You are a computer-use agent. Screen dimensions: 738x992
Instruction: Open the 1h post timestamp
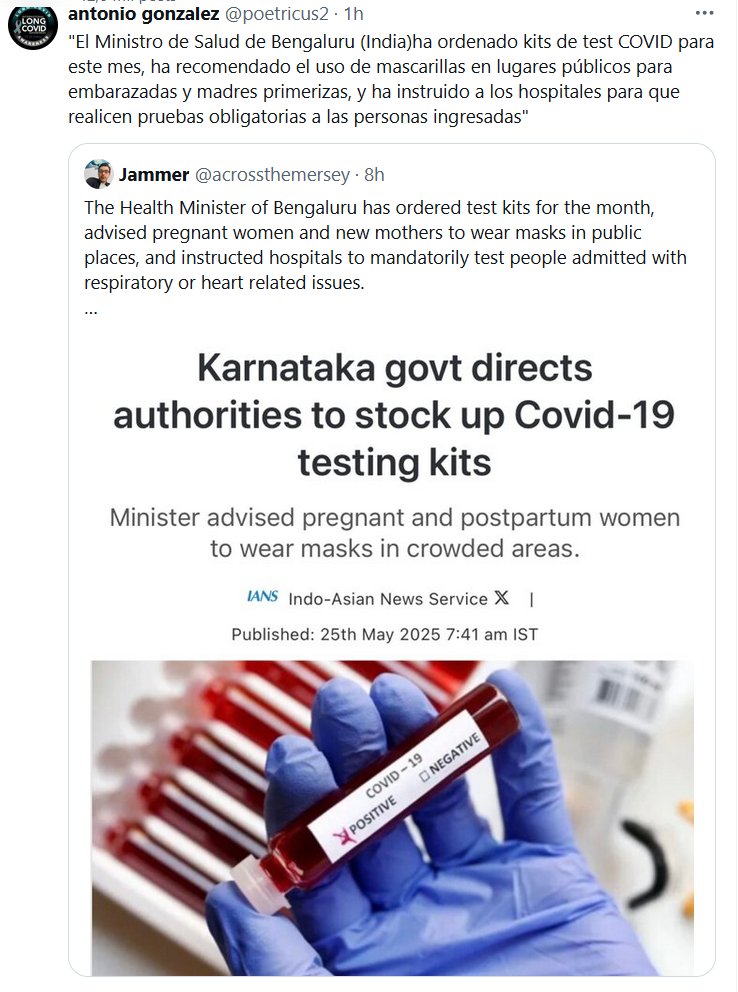(354, 13)
